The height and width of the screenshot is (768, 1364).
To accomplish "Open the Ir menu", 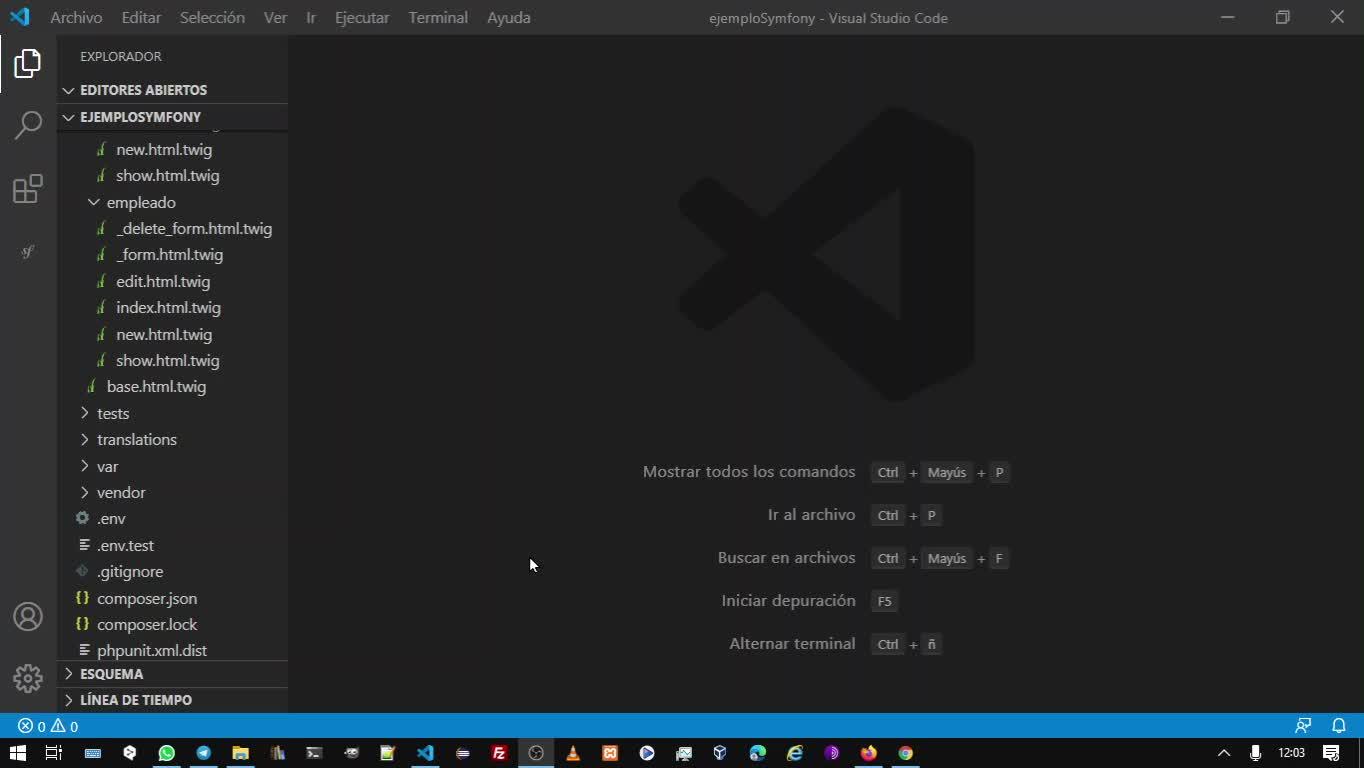I will [311, 18].
